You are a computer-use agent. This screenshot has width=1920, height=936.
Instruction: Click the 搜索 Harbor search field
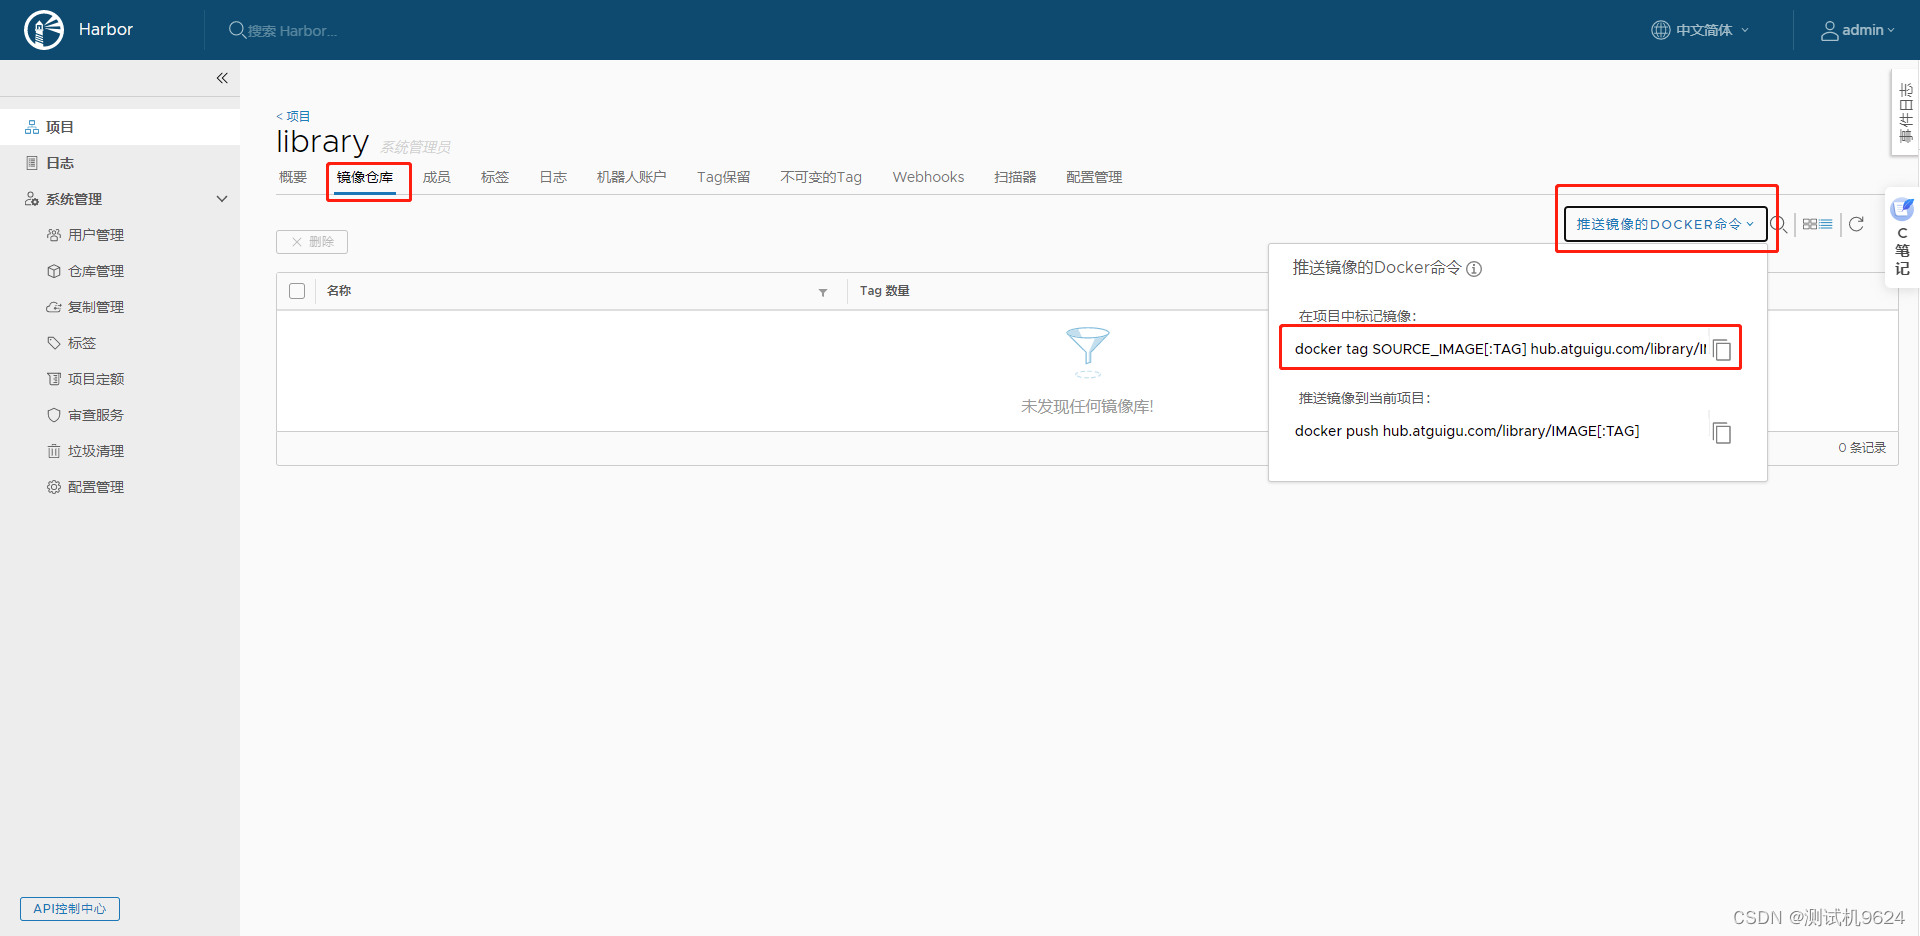click(293, 31)
